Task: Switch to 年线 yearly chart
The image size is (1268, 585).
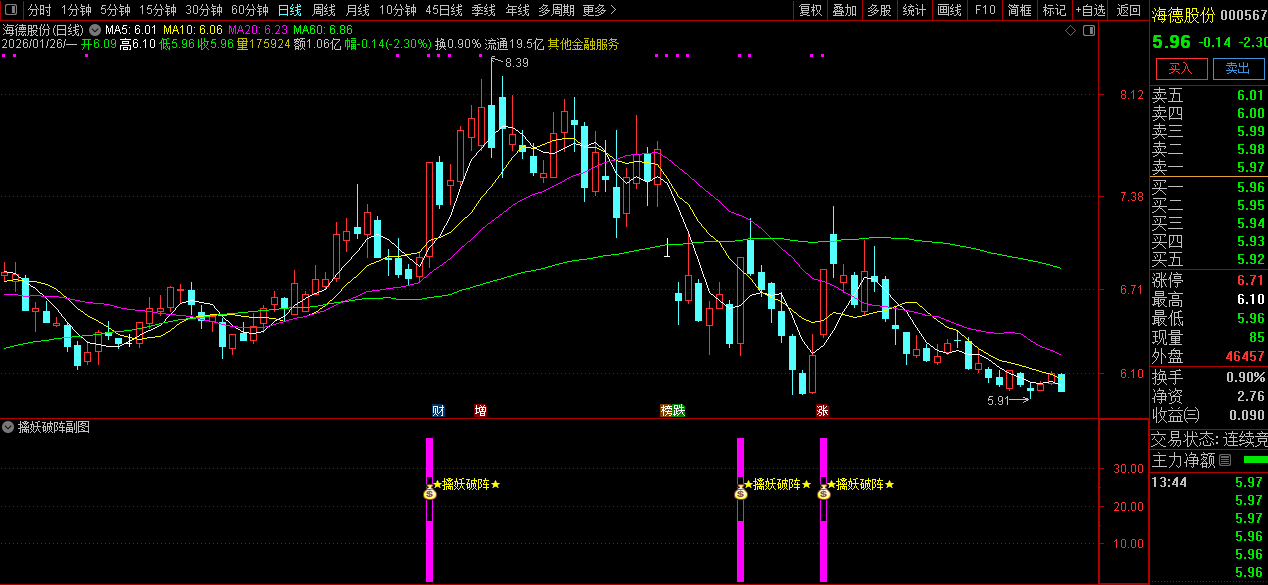Action: point(517,10)
